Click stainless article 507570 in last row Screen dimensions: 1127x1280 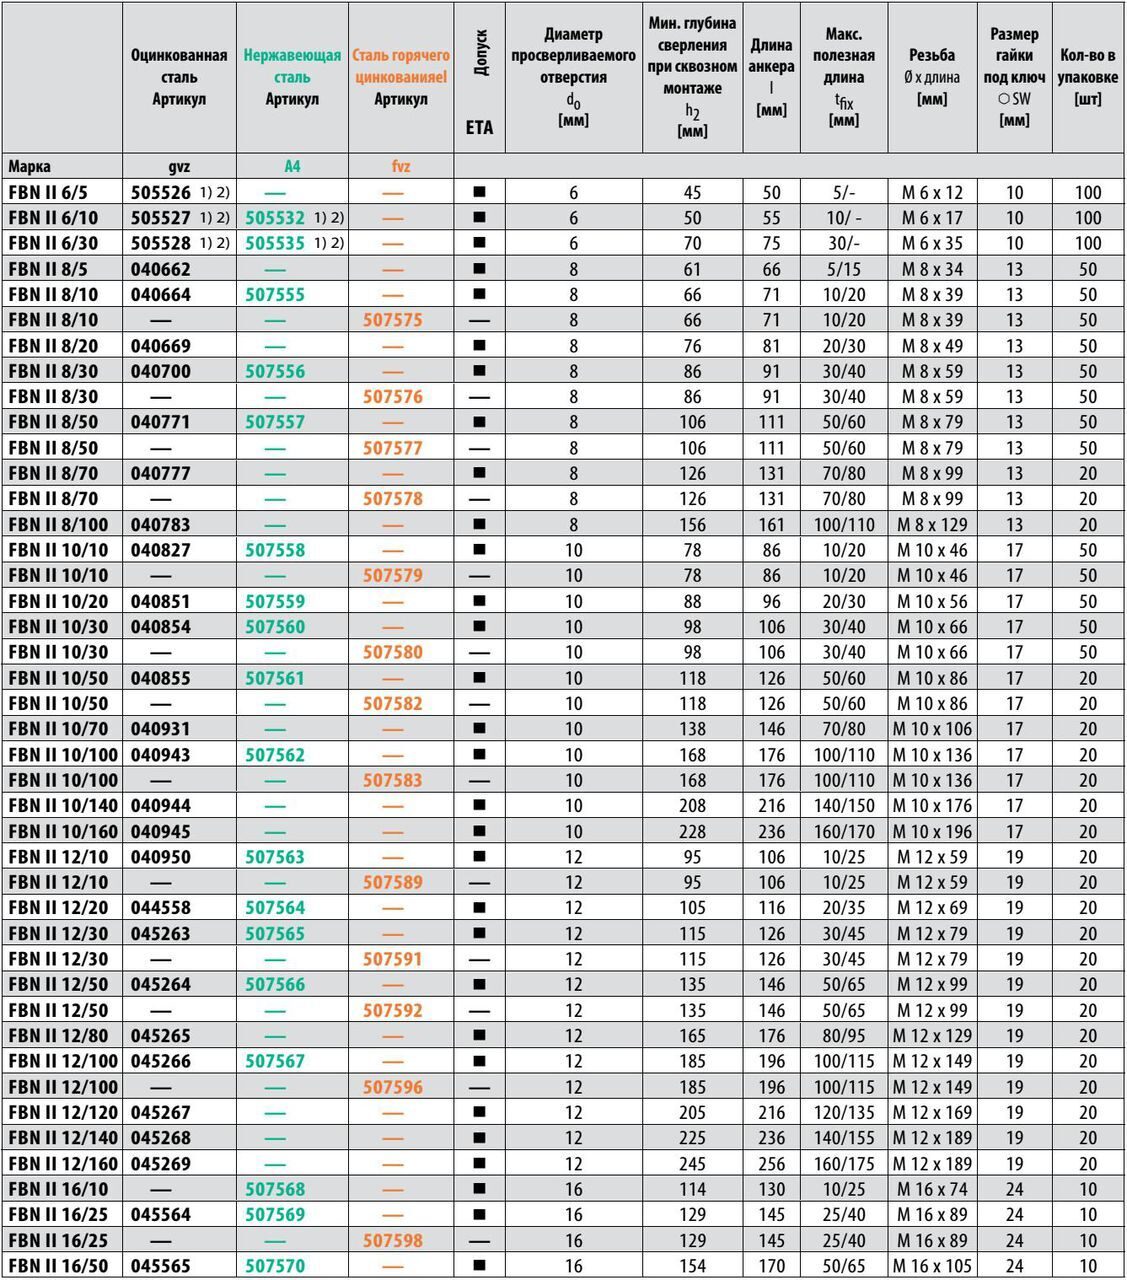tap(275, 1266)
